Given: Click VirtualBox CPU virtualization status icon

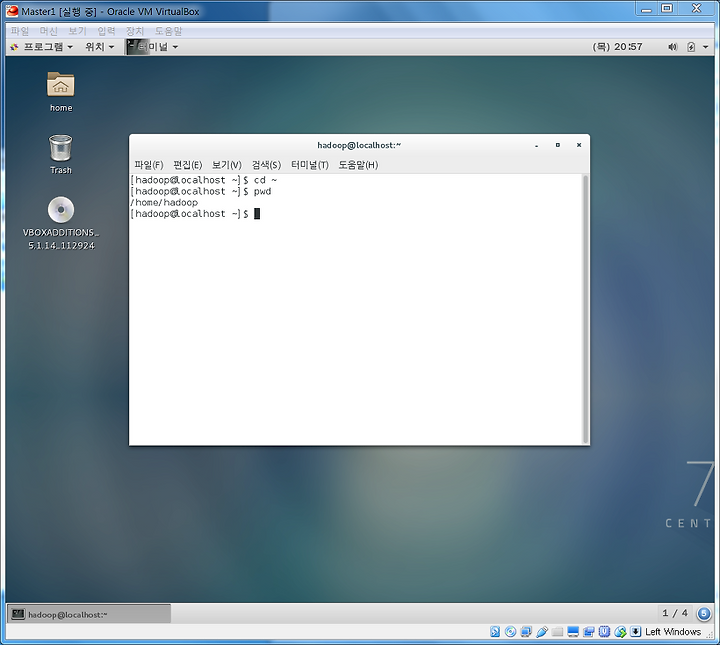Looking at the screenshot, I should pos(604,632).
